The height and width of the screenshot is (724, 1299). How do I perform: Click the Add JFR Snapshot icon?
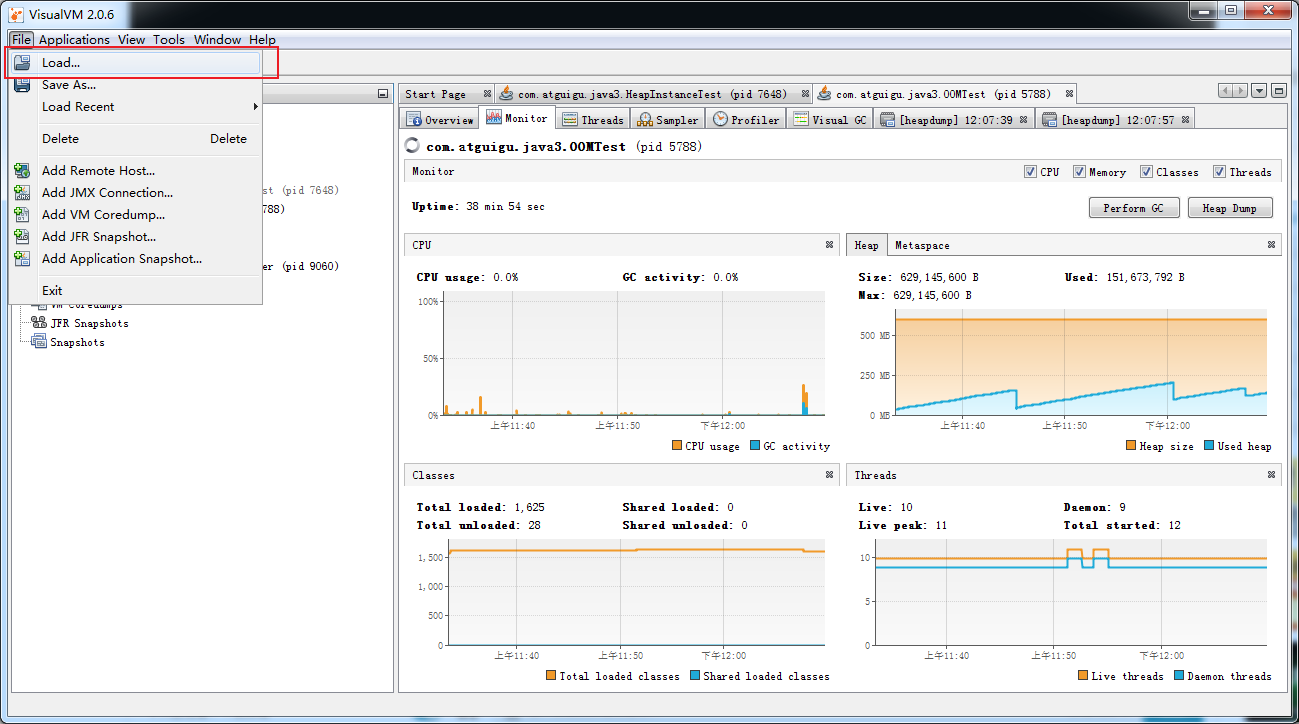(x=22, y=237)
